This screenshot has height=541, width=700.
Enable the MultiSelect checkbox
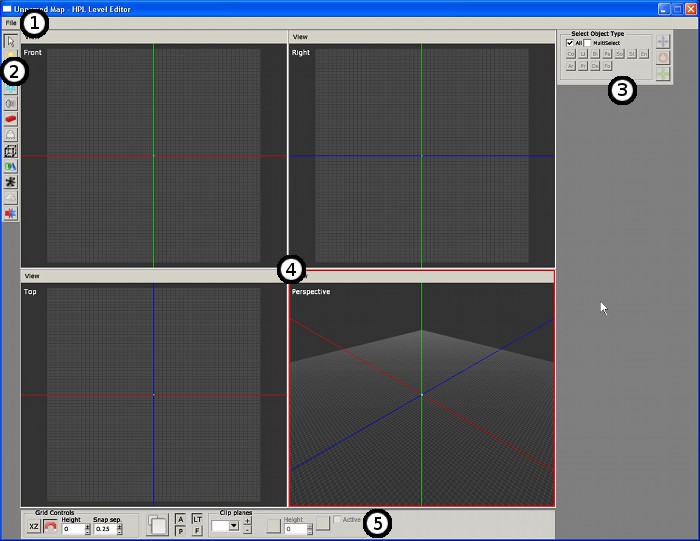click(x=588, y=43)
